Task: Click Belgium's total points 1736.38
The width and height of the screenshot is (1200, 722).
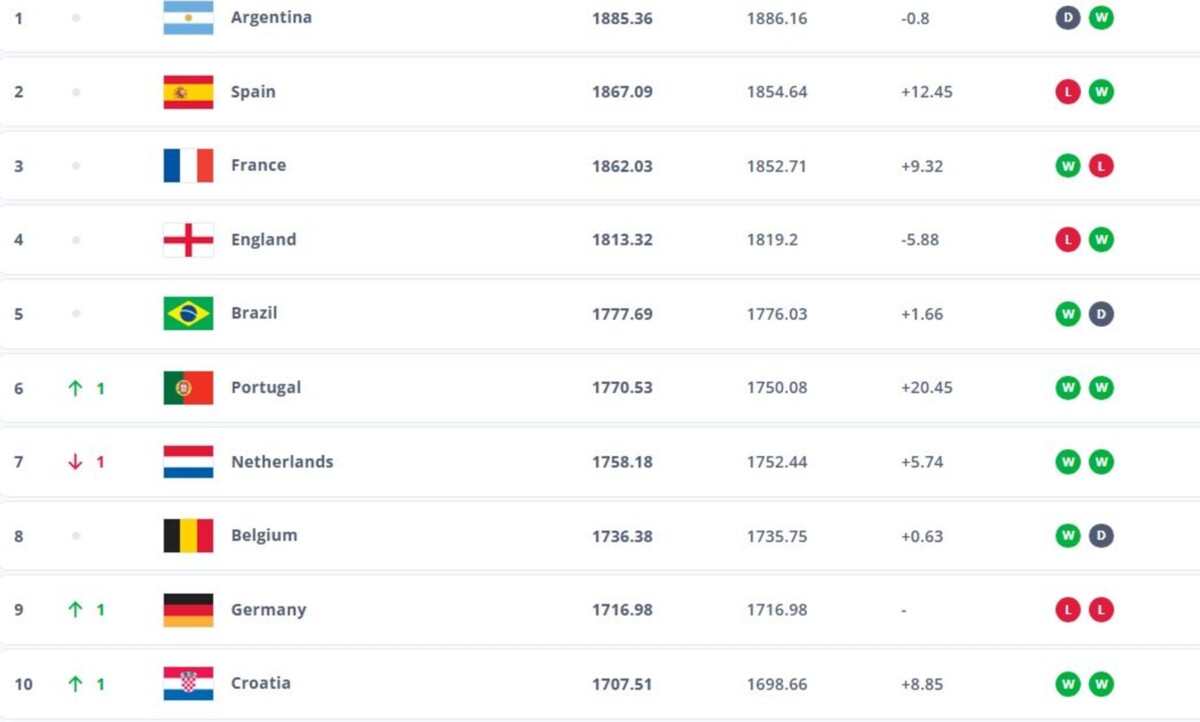Action: 622,536
